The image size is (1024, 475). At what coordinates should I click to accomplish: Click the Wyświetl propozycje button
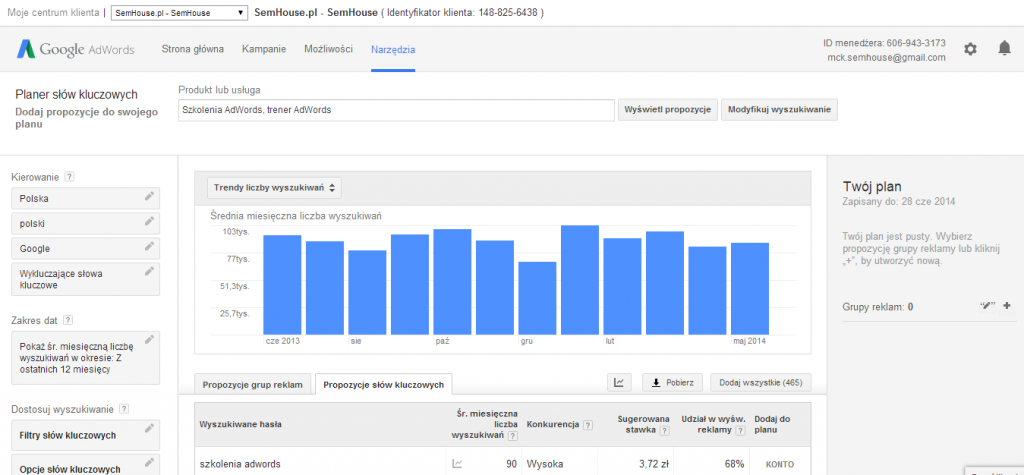(667, 109)
